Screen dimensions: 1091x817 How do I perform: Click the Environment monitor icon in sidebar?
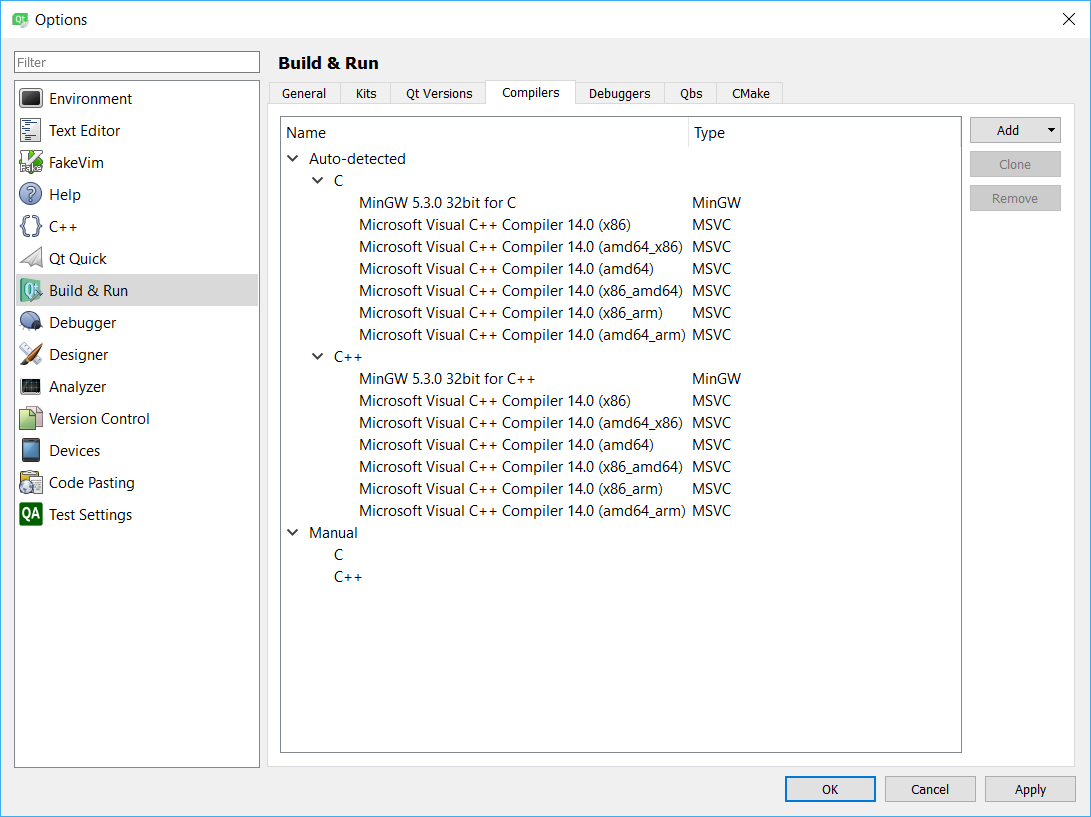(x=31, y=98)
